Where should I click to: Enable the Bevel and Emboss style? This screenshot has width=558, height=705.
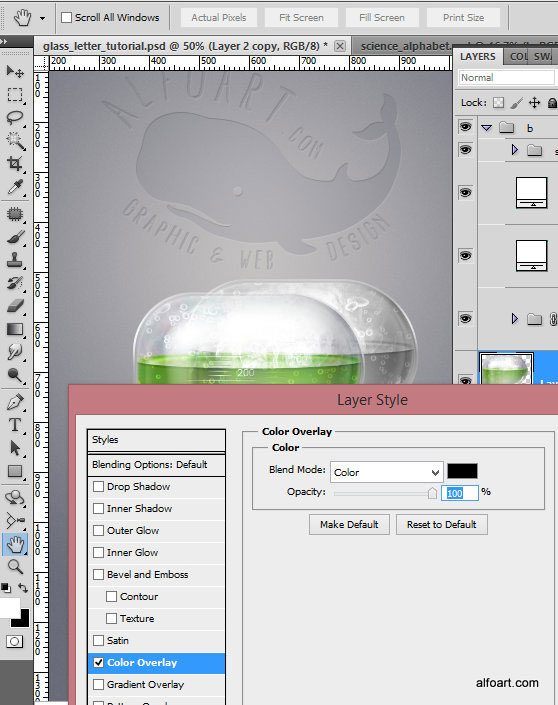pyautogui.click(x=98, y=575)
